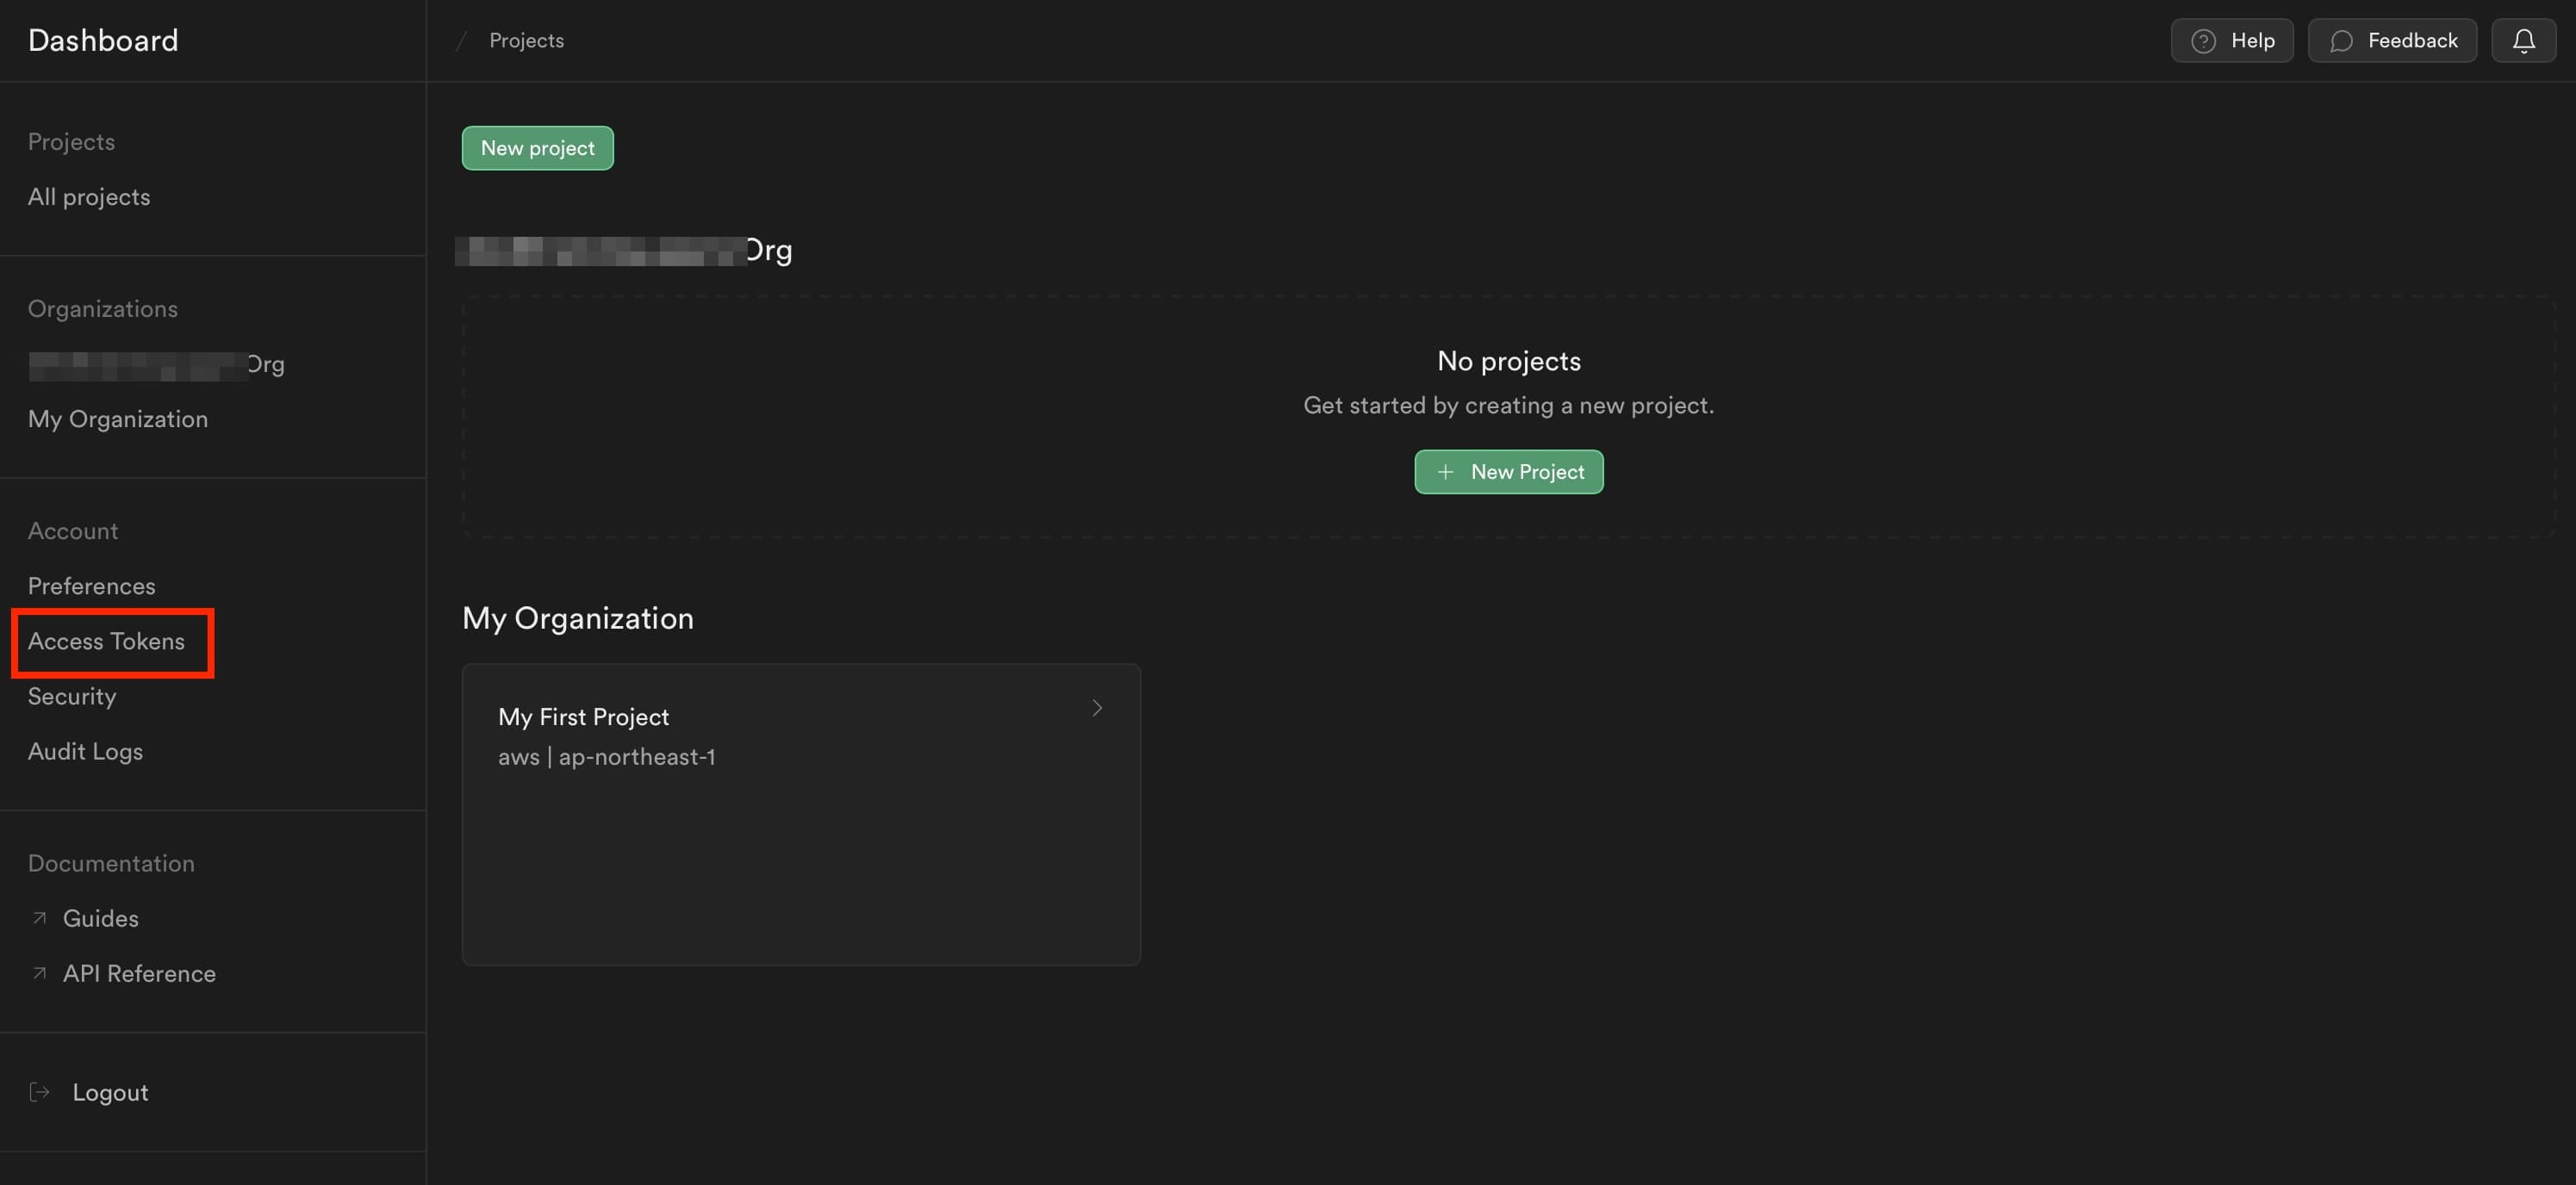Open Access Tokens page
This screenshot has width=2576, height=1185.
106,640
